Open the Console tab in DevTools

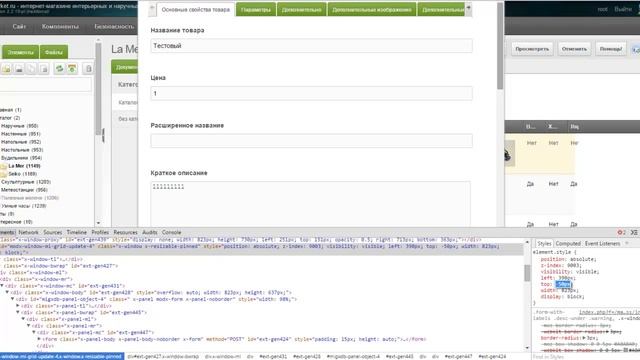171,232
